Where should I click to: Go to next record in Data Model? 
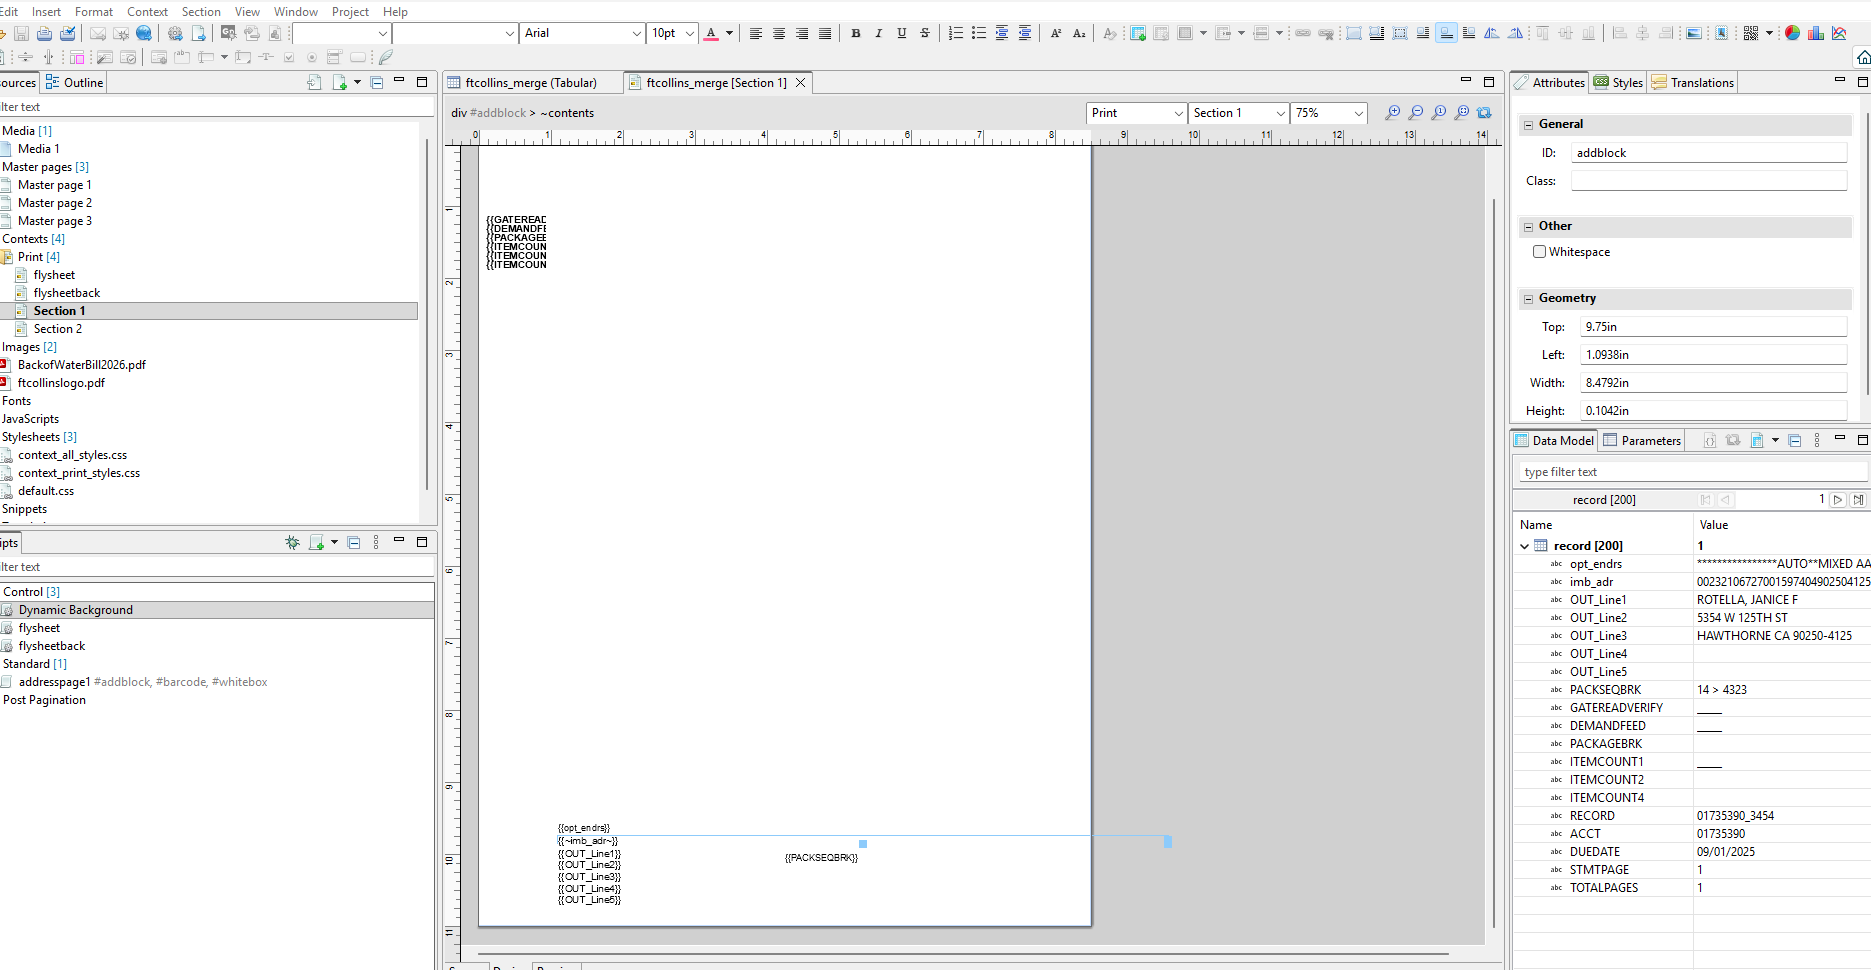pos(1838,500)
